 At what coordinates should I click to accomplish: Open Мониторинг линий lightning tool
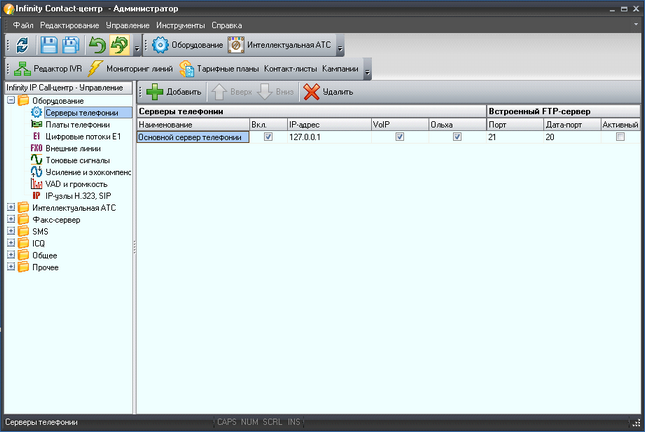pyautogui.click(x=130, y=69)
